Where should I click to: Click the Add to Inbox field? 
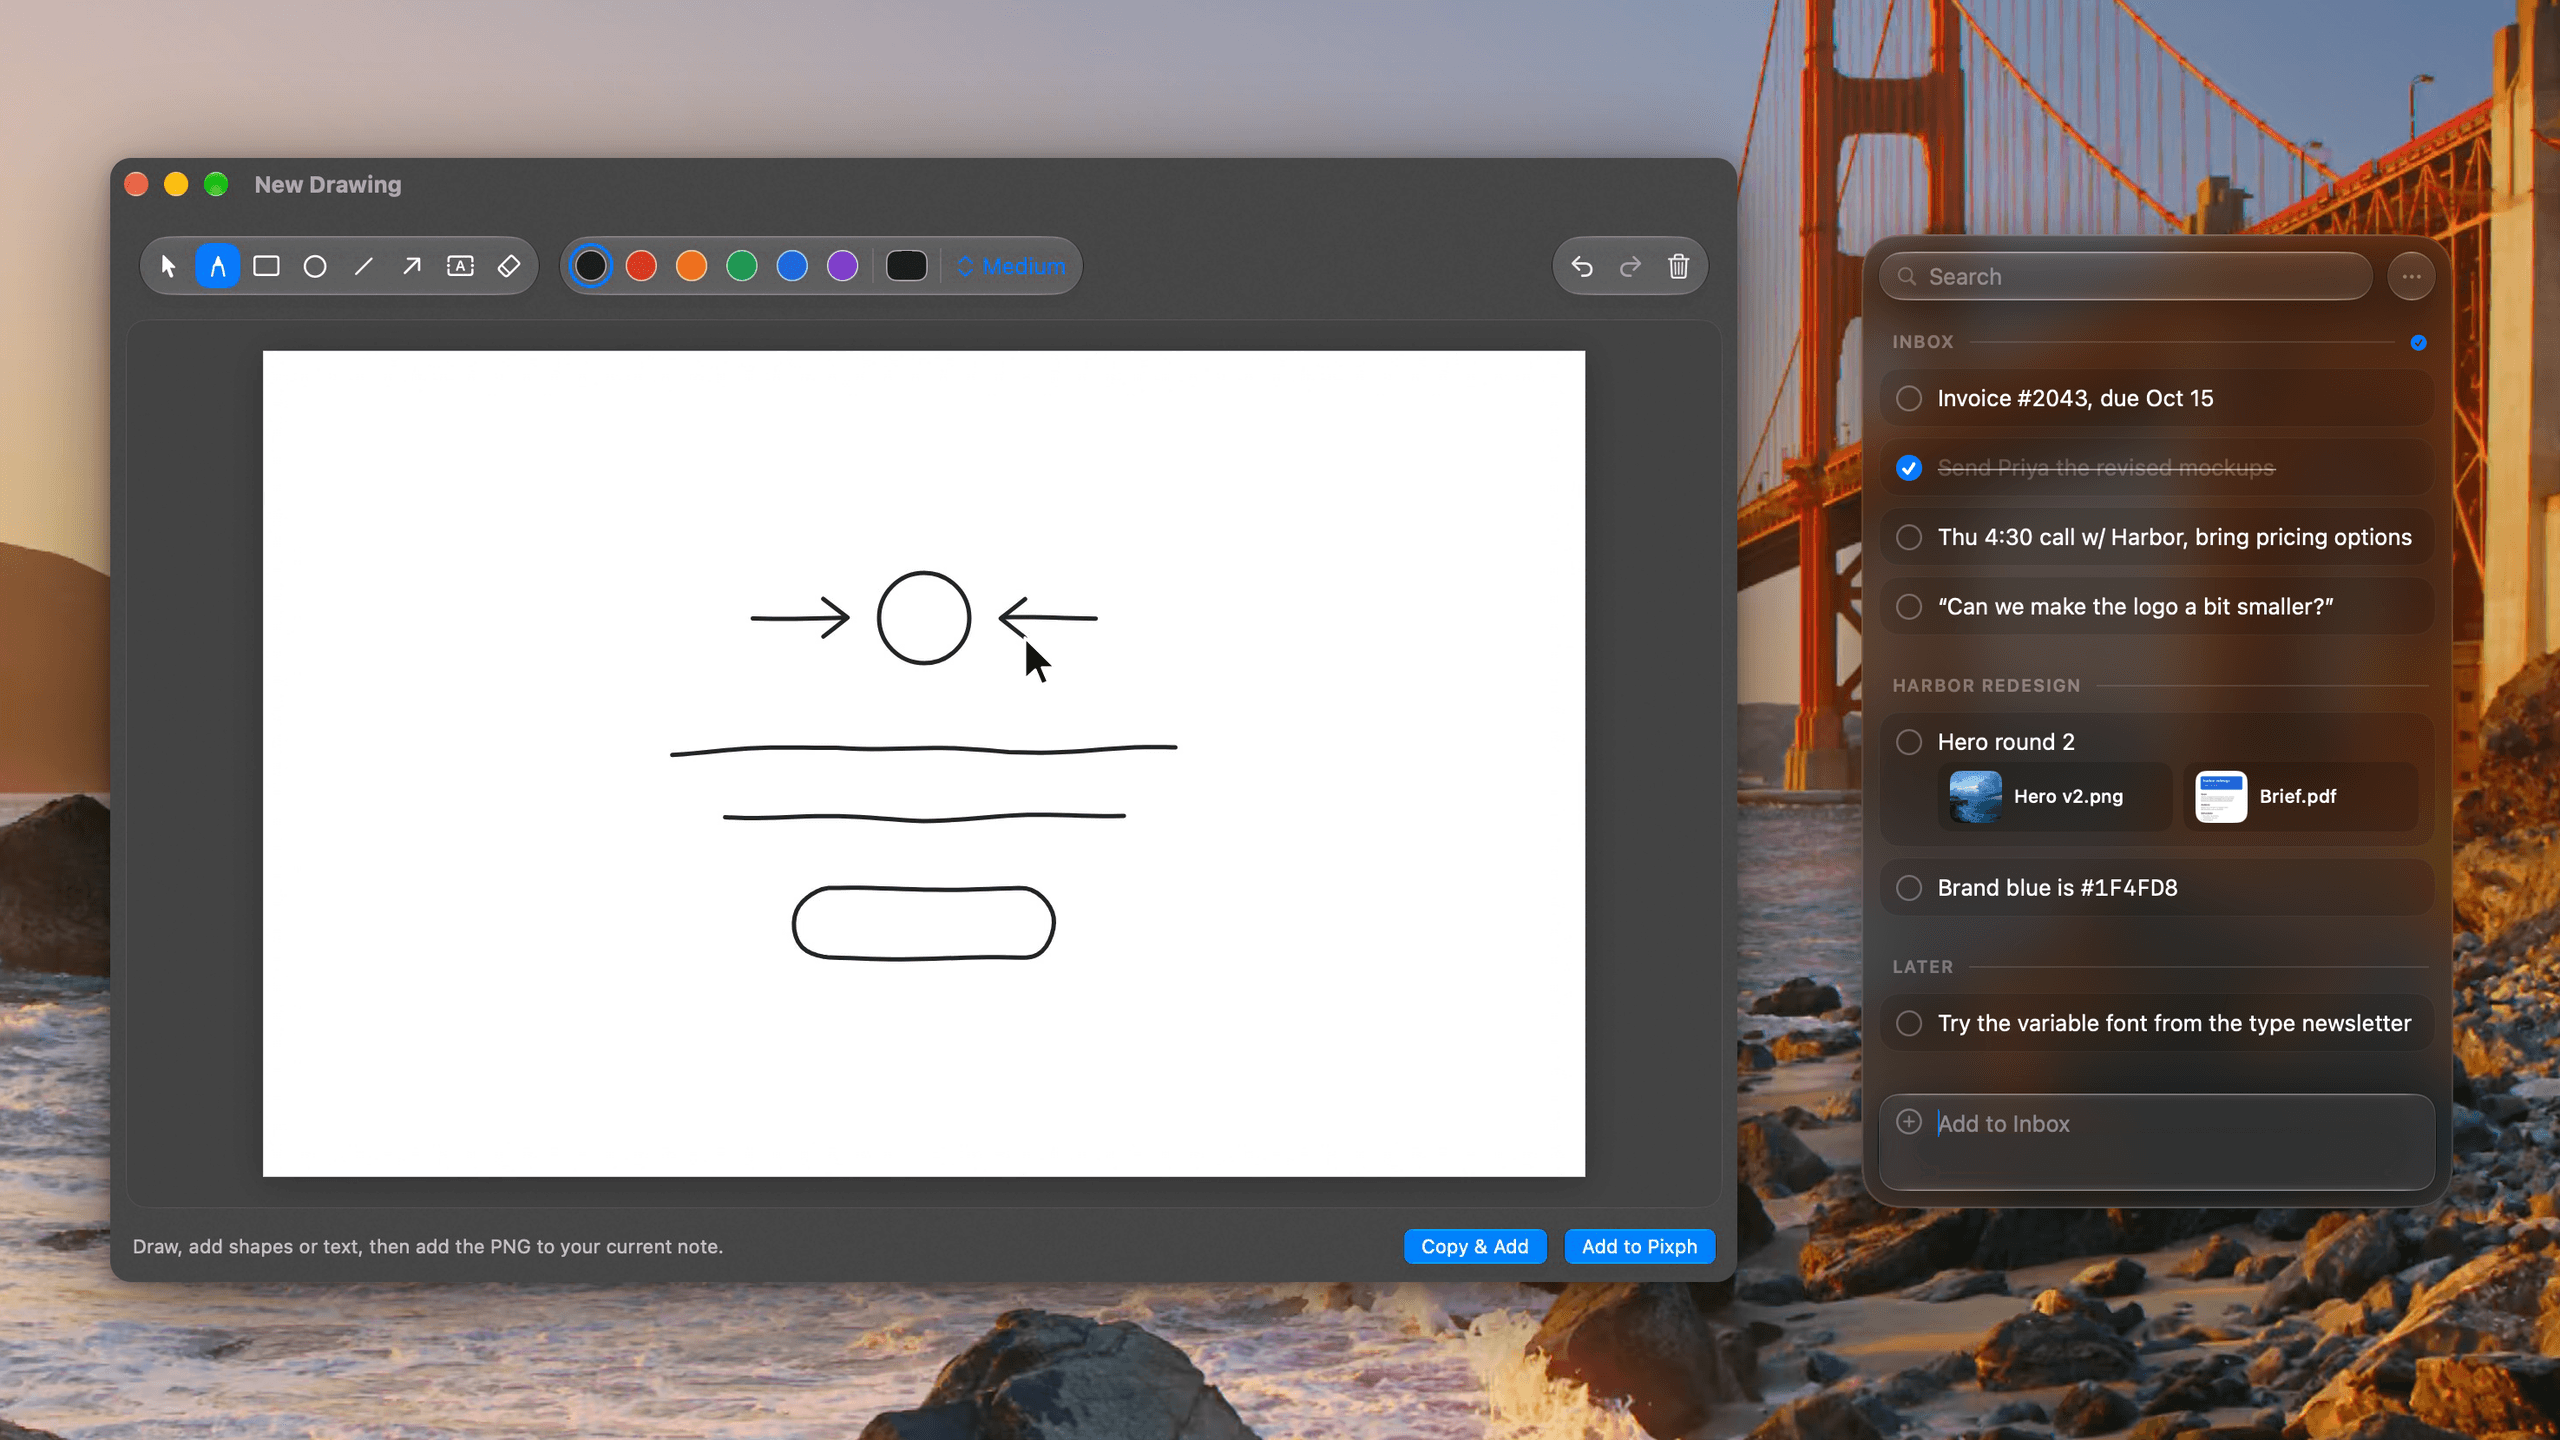[2157, 1142]
